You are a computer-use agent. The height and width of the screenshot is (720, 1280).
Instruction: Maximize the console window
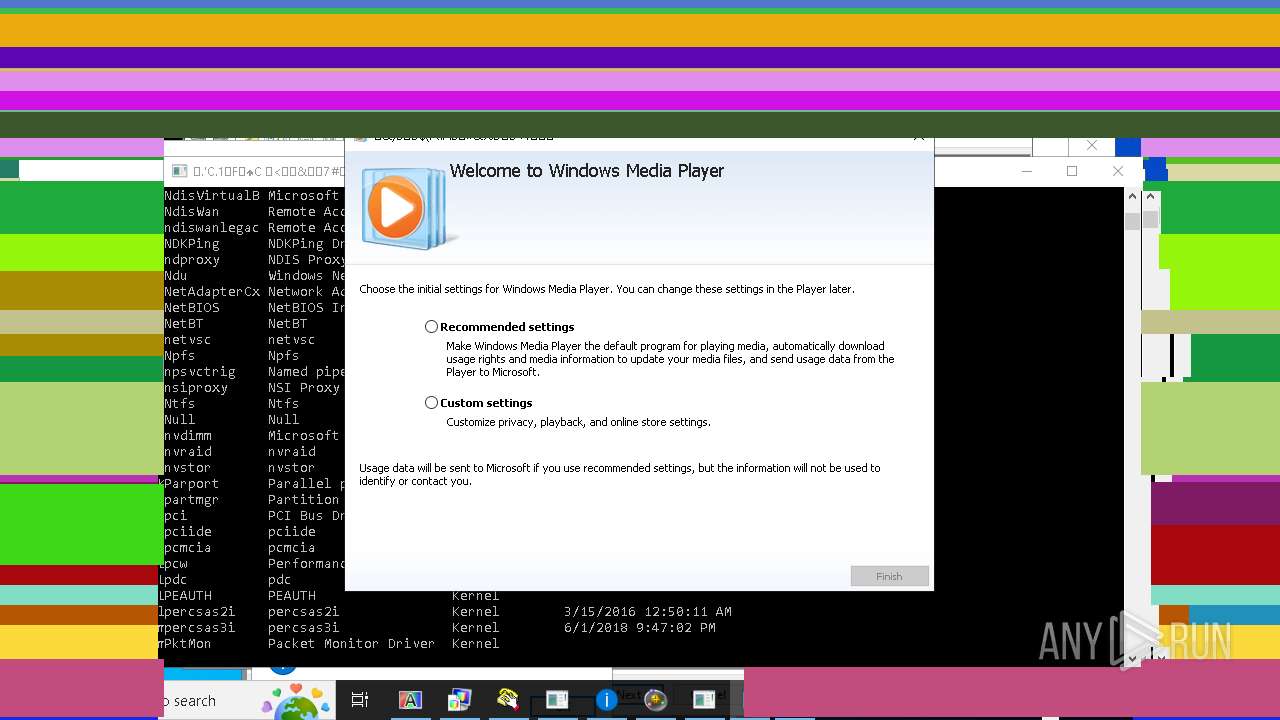[x=1072, y=171]
